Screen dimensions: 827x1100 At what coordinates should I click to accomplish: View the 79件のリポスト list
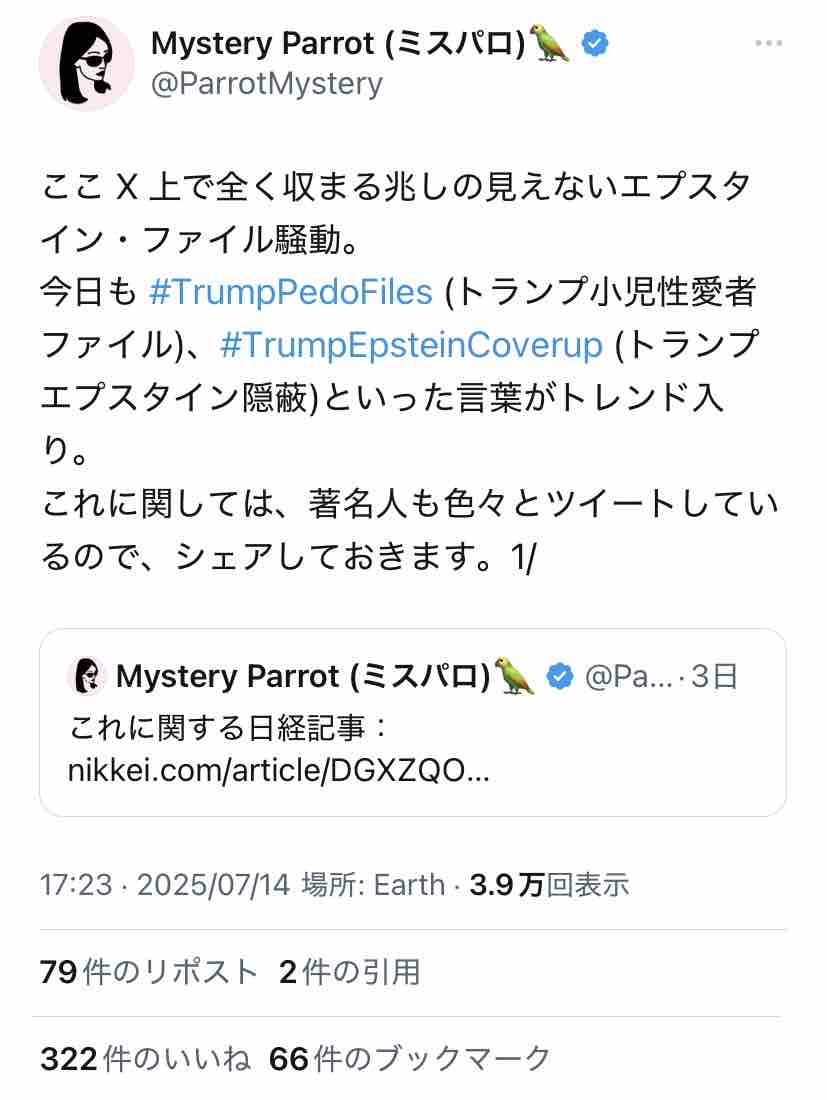(149, 971)
